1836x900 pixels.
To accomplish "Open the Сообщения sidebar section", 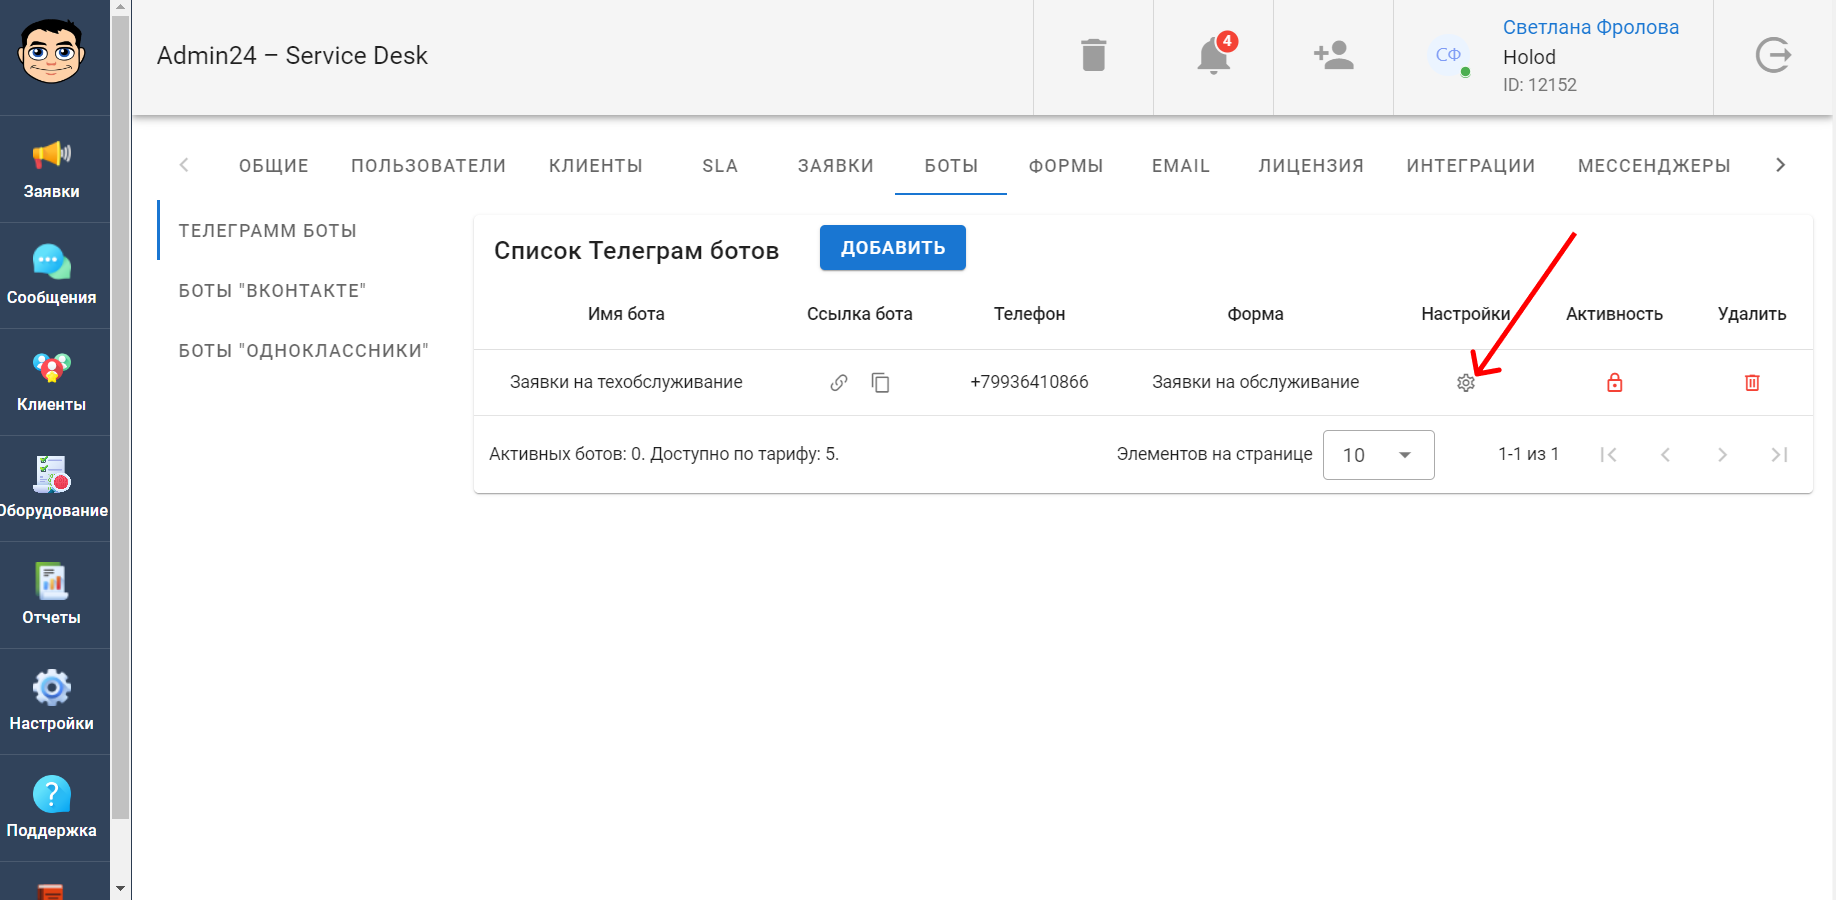I will pos(52,275).
